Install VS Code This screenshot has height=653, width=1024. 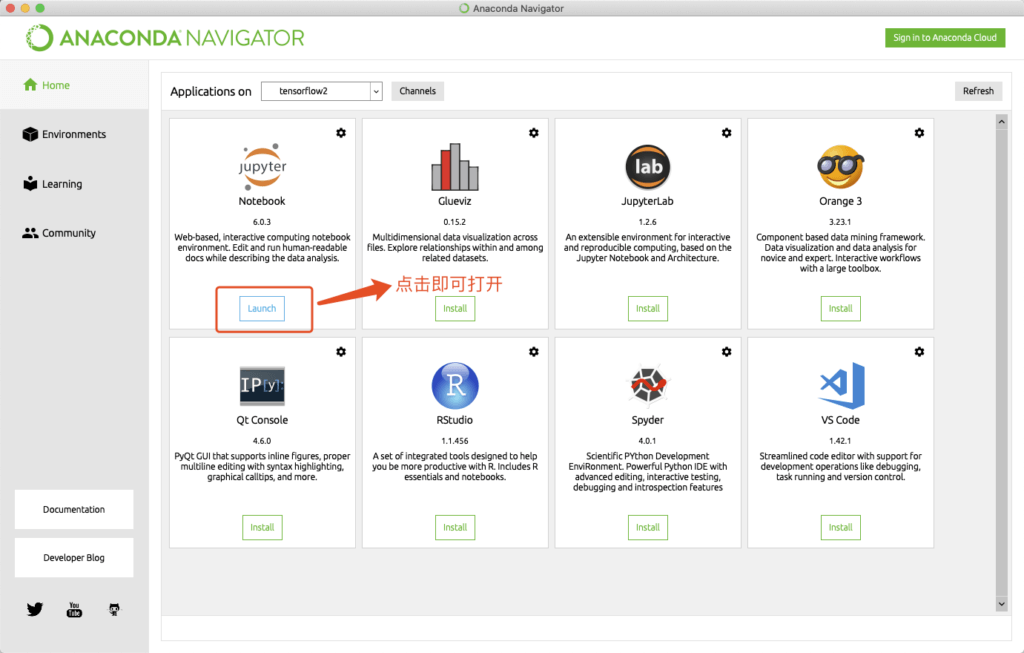pos(840,527)
